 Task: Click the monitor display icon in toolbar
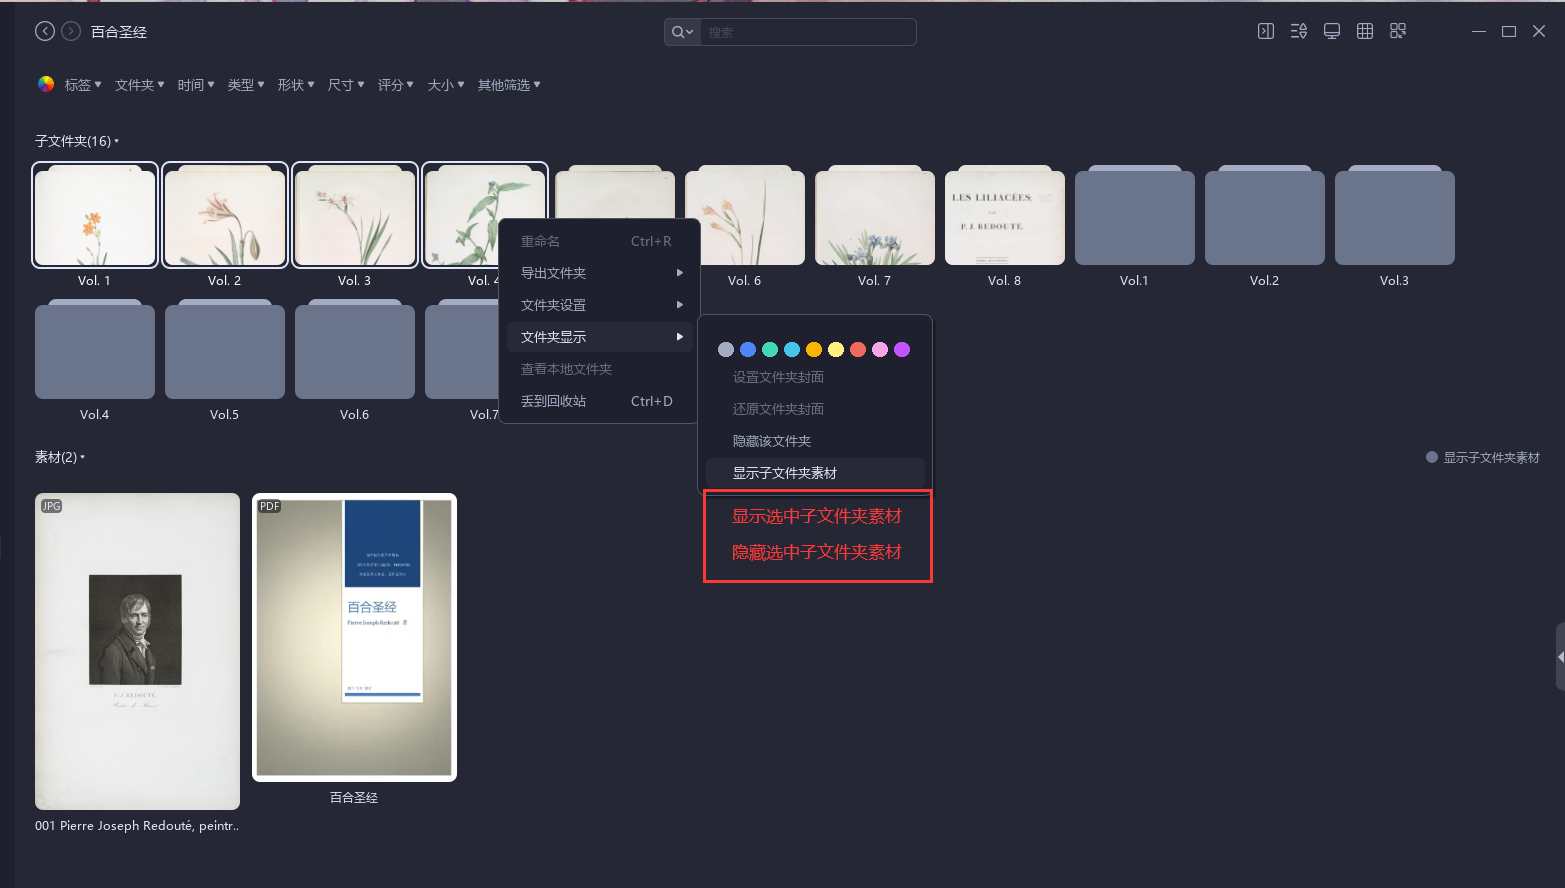coord(1332,31)
